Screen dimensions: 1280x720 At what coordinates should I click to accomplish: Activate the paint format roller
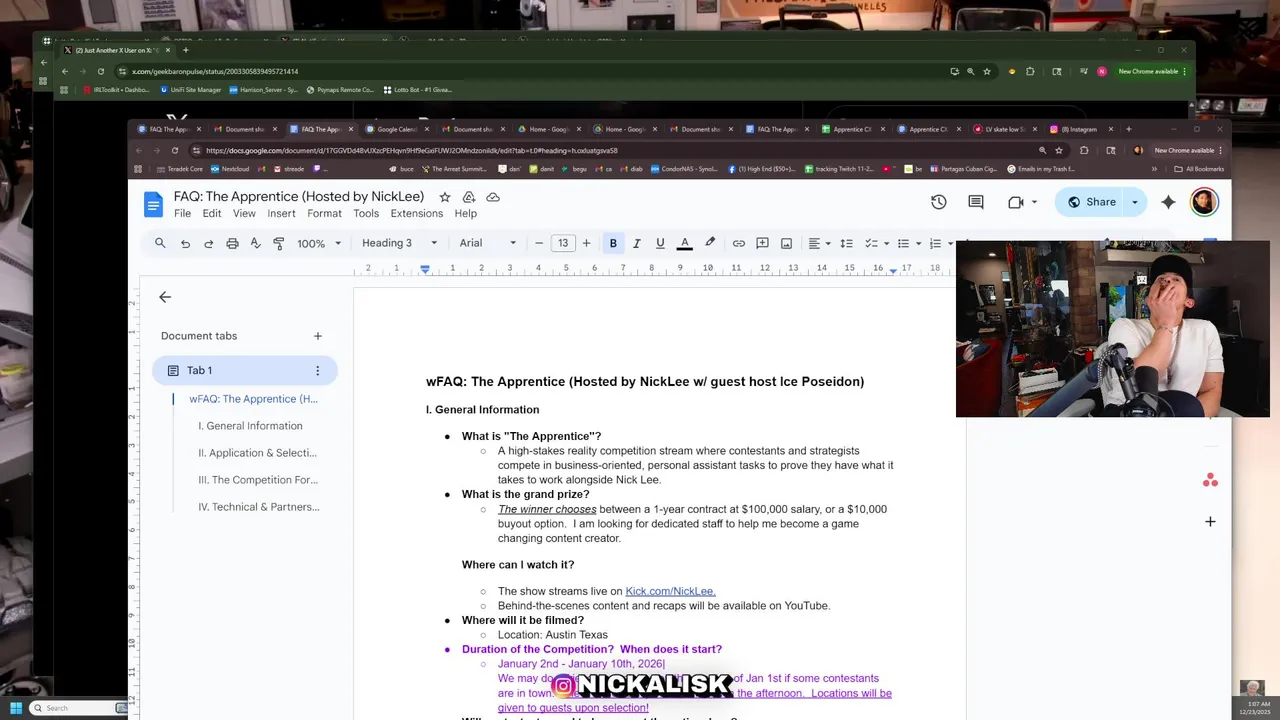point(279,243)
